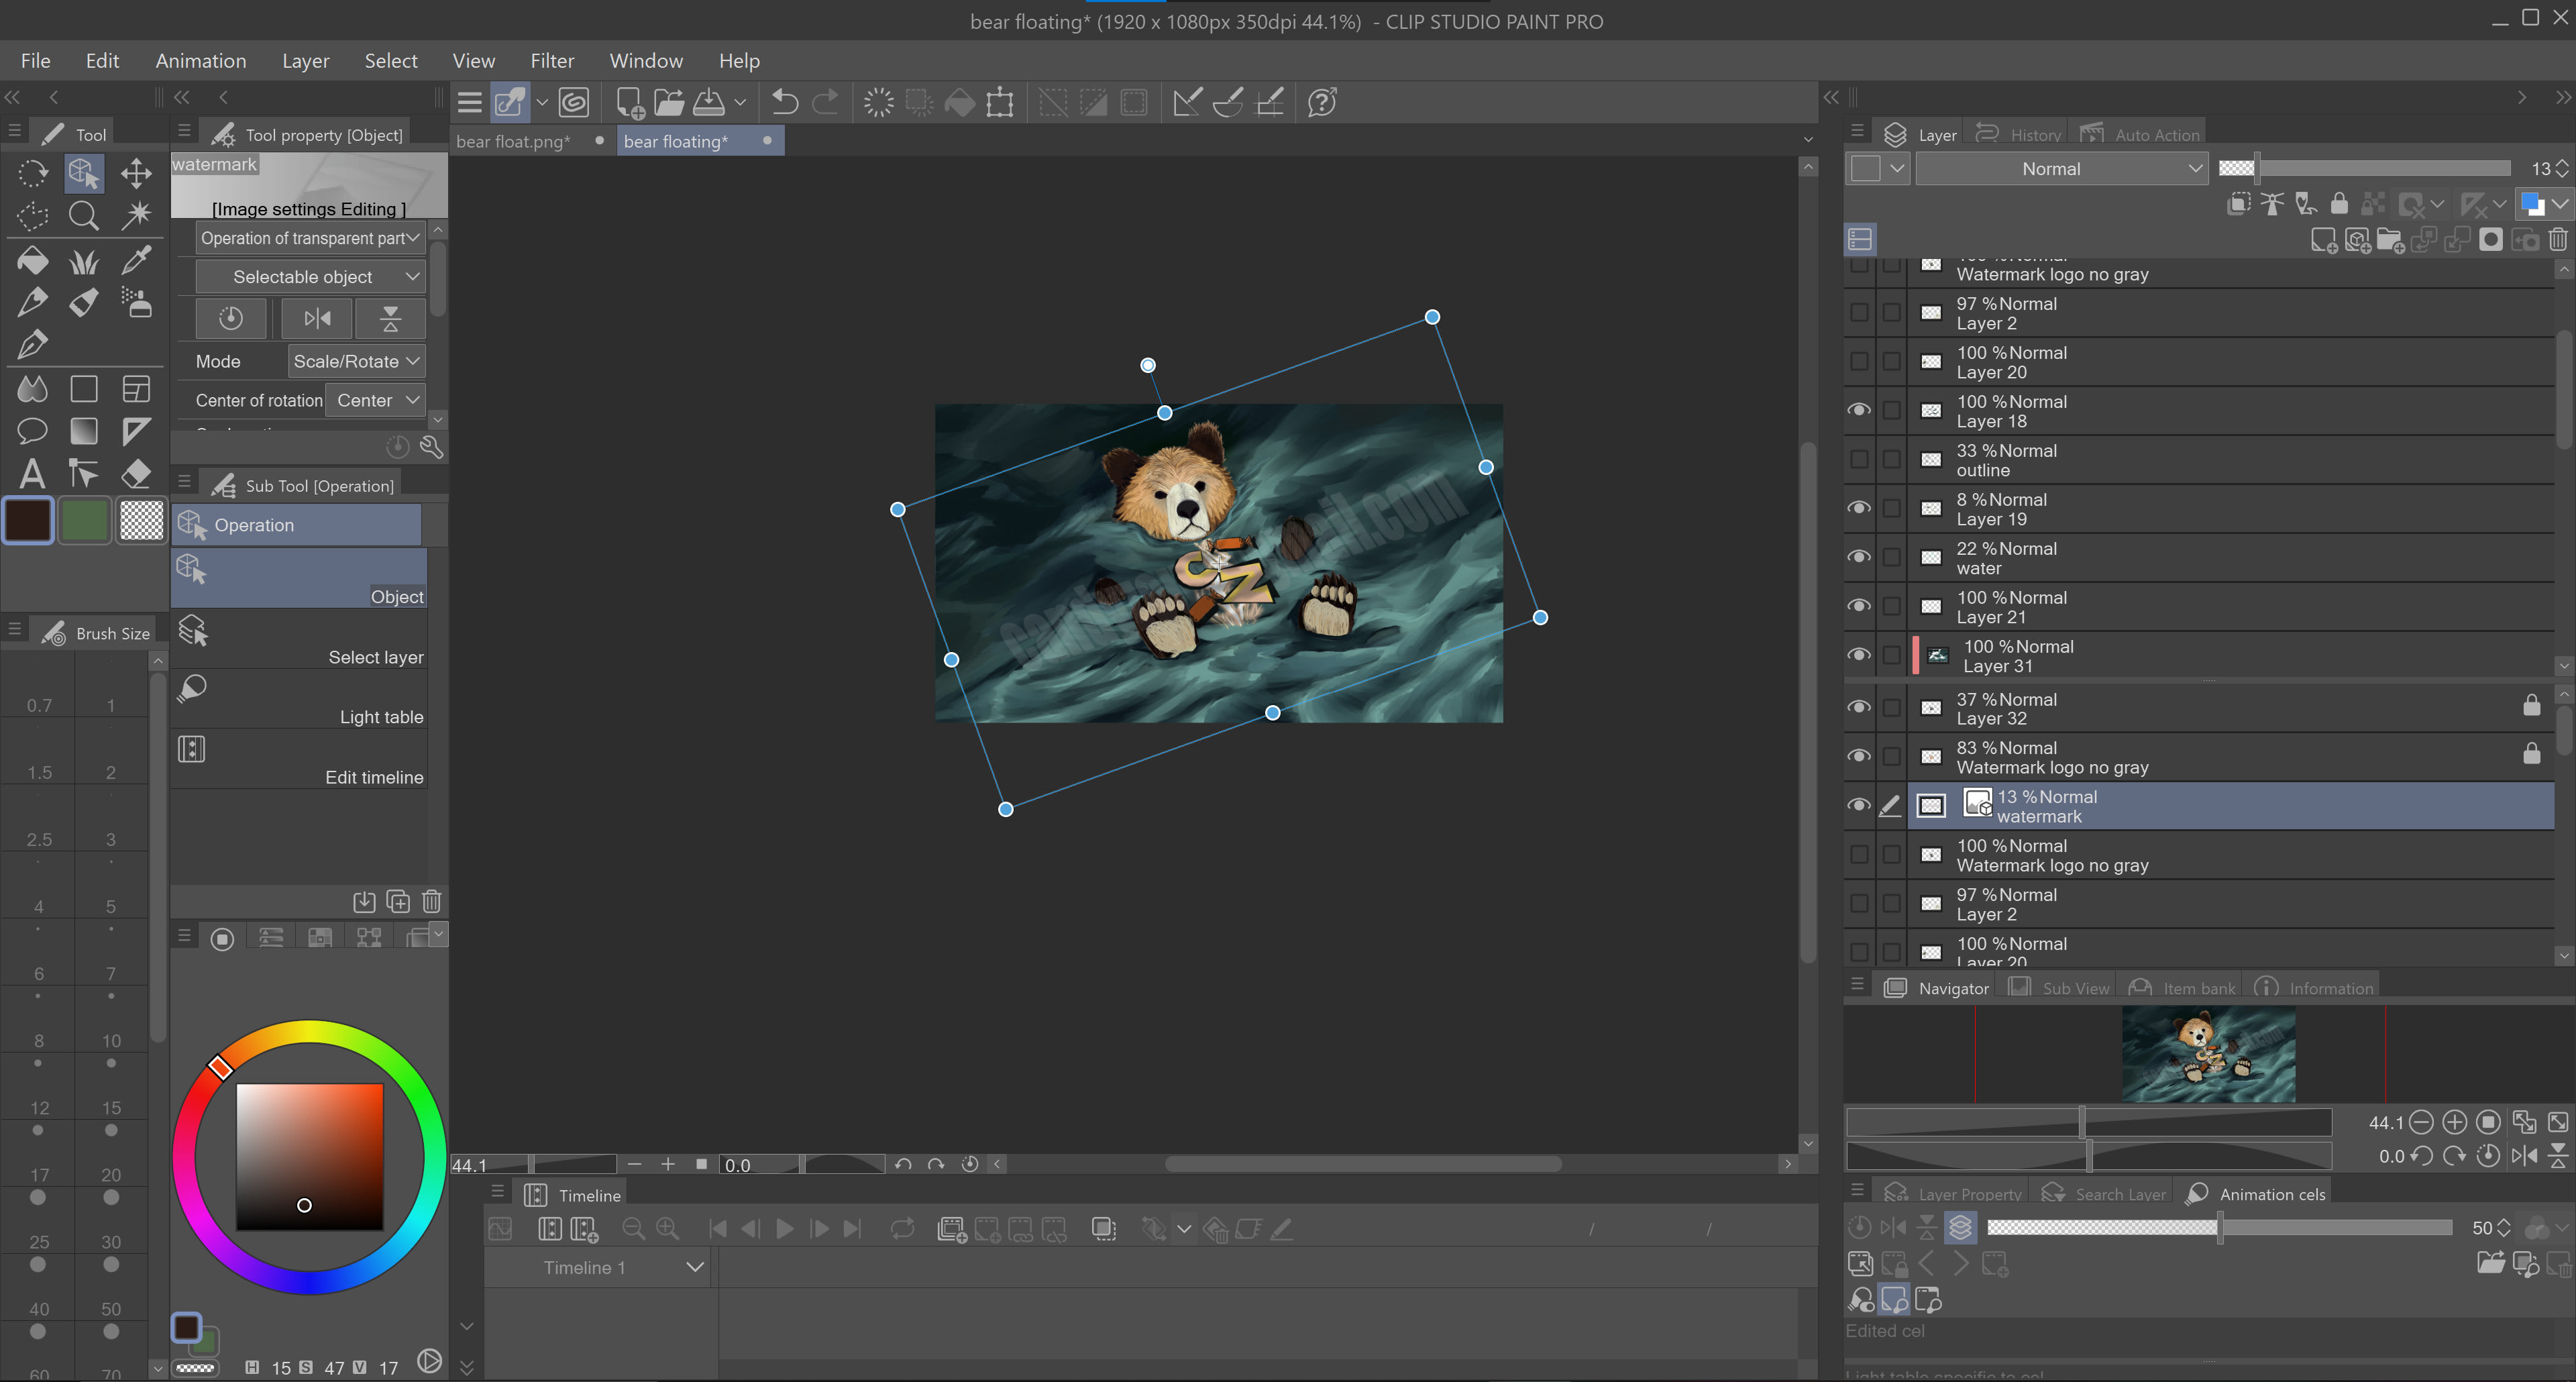Click the Play button in Timeline

click(785, 1229)
